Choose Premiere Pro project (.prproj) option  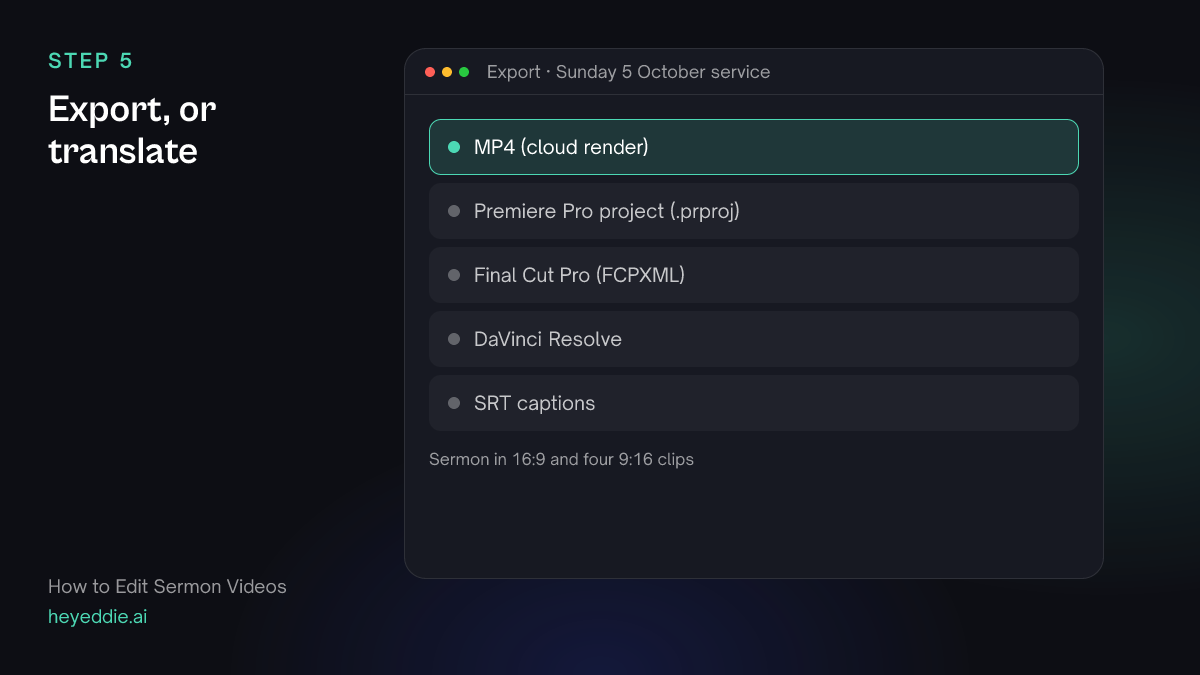coord(754,211)
